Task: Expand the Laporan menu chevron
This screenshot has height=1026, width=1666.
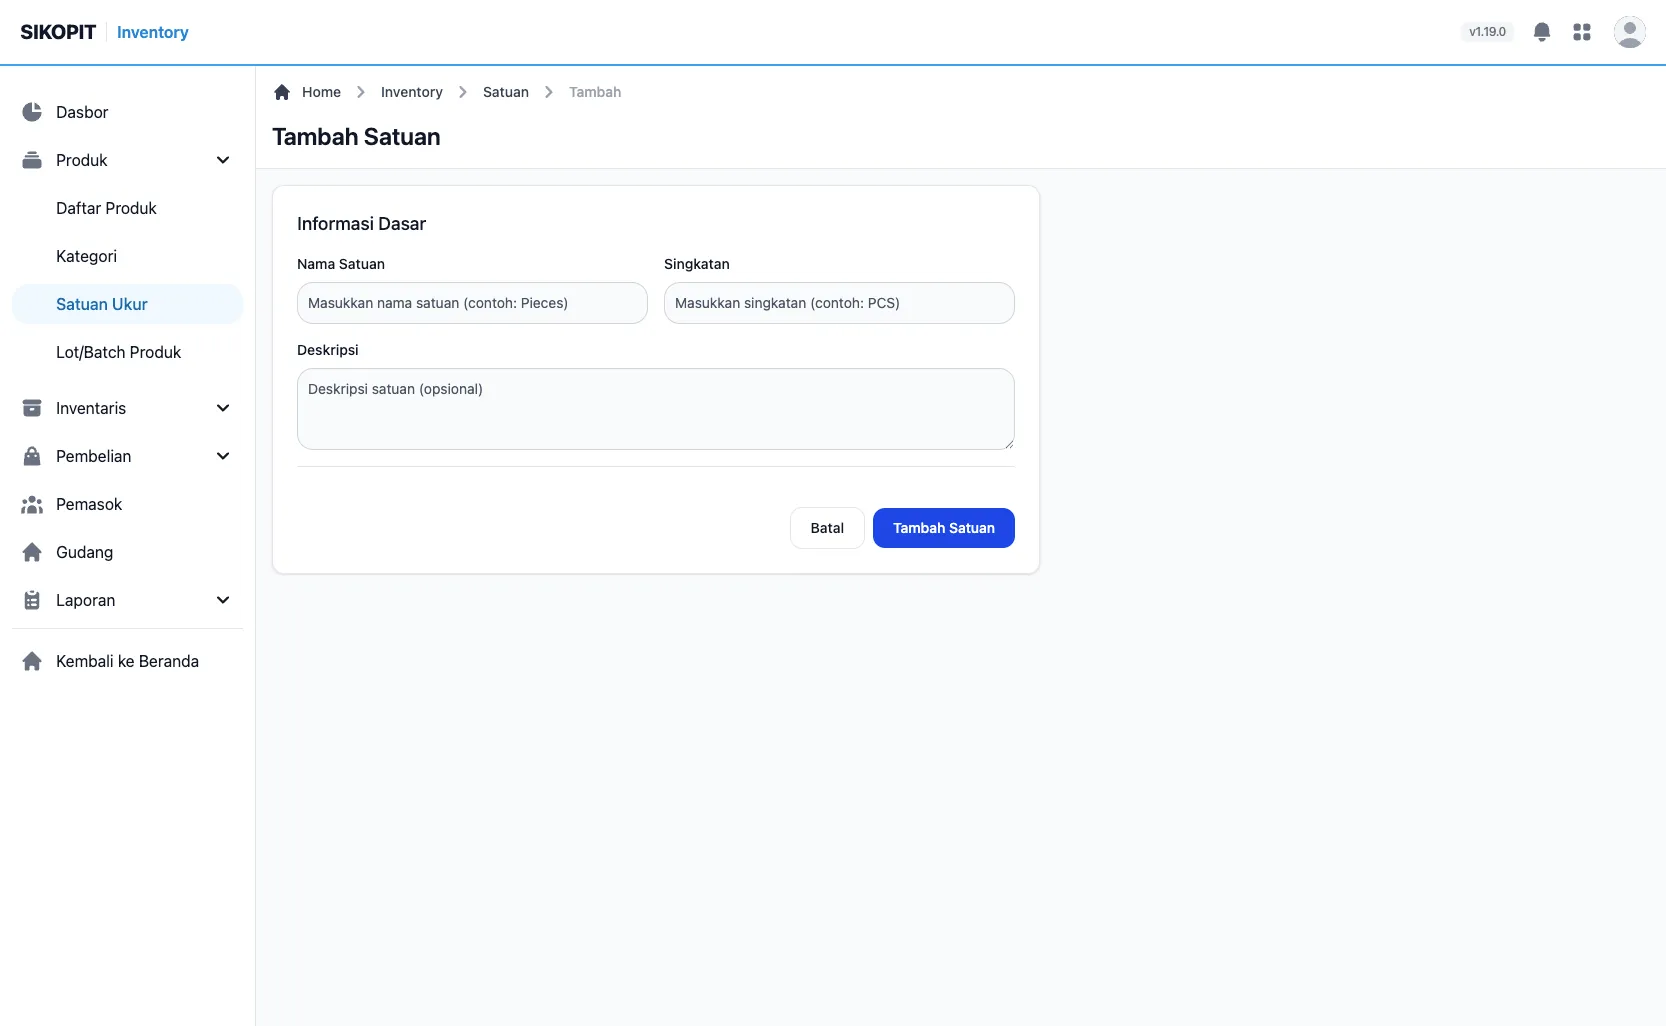Action: 223,600
